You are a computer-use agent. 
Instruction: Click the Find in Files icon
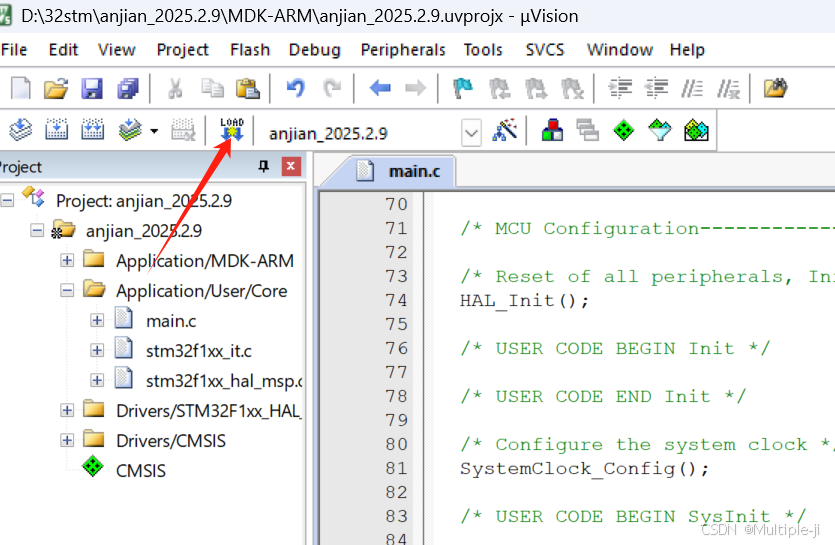tap(775, 88)
